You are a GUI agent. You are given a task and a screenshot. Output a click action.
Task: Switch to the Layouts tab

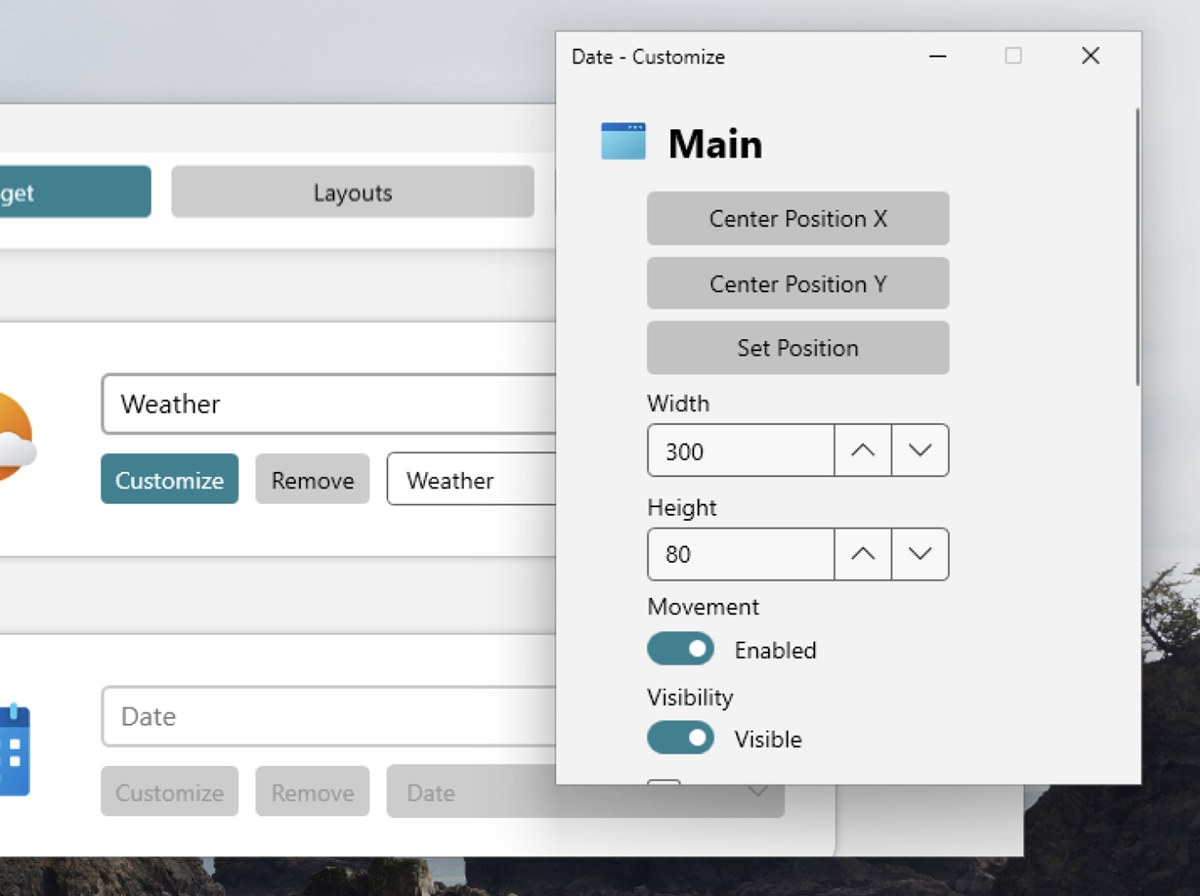tap(352, 192)
